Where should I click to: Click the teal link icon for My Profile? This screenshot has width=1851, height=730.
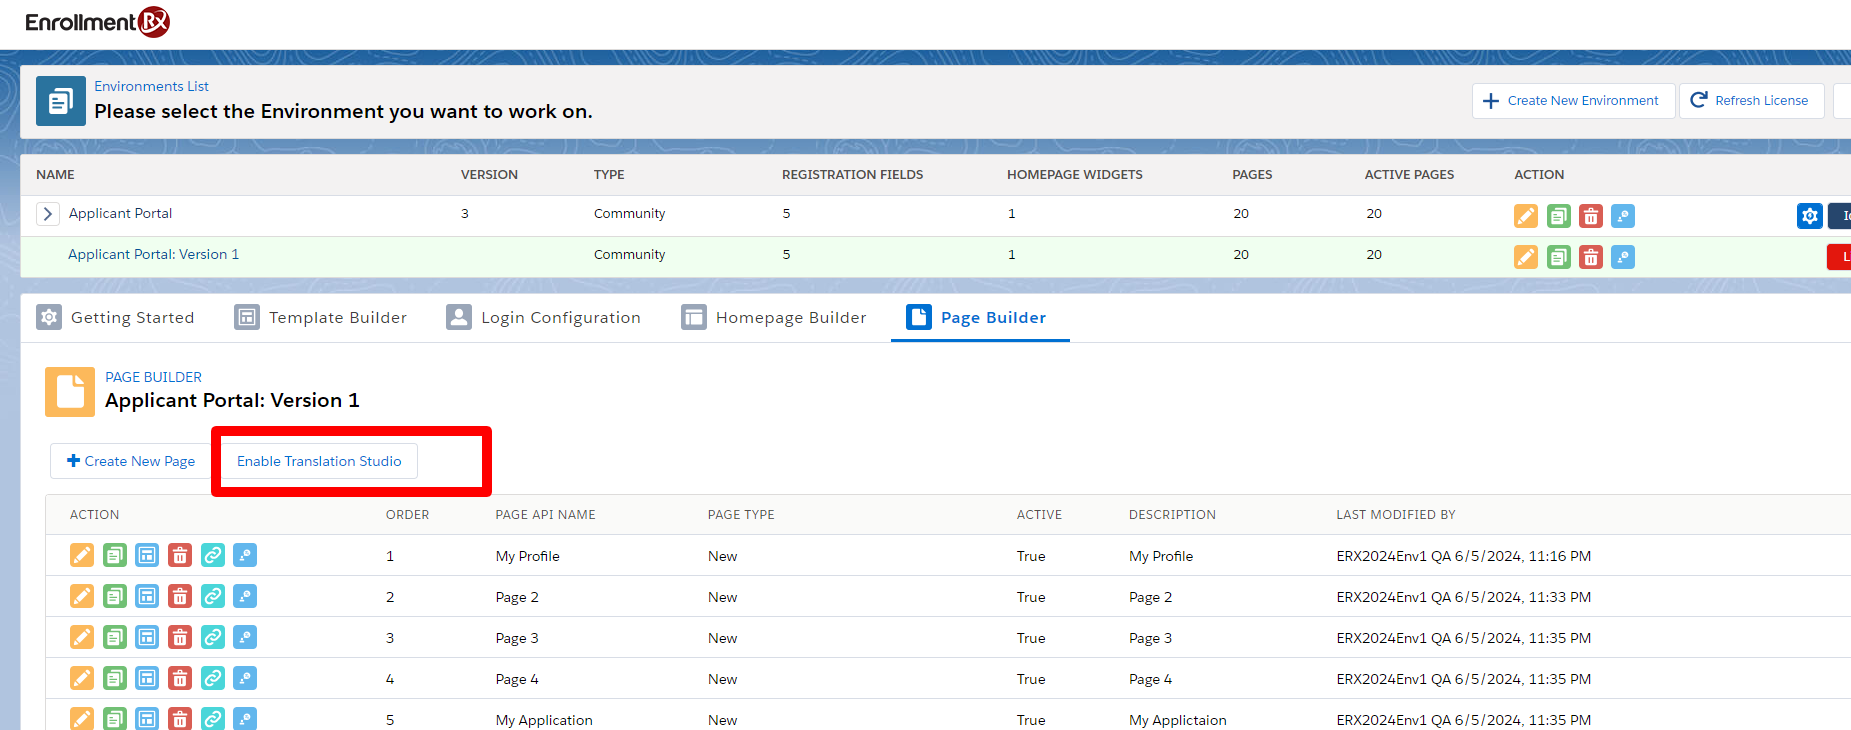pos(213,555)
